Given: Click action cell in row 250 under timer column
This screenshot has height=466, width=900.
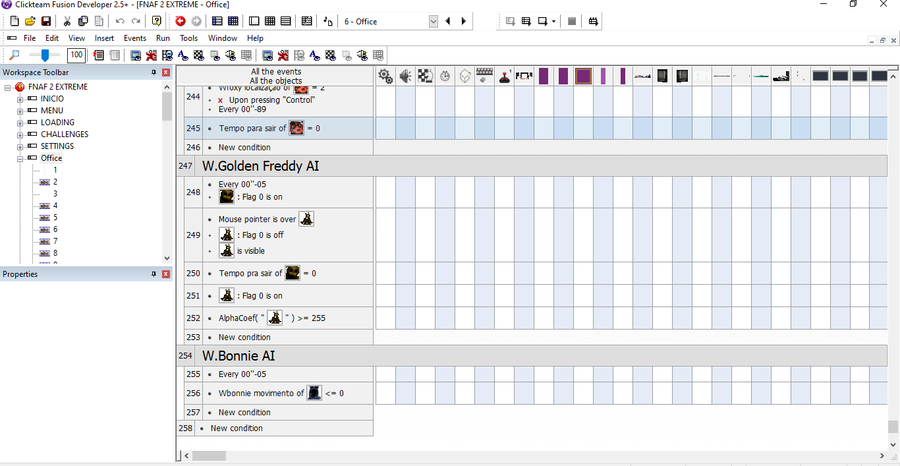Looking at the screenshot, I should pyautogui.click(x=445, y=273).
